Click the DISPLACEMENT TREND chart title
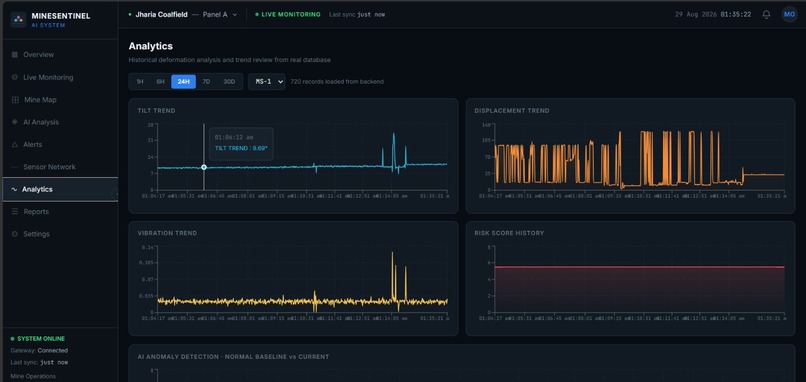Viewport: 806px width, 382px height. pyautogui.click(x=512, y=111)
